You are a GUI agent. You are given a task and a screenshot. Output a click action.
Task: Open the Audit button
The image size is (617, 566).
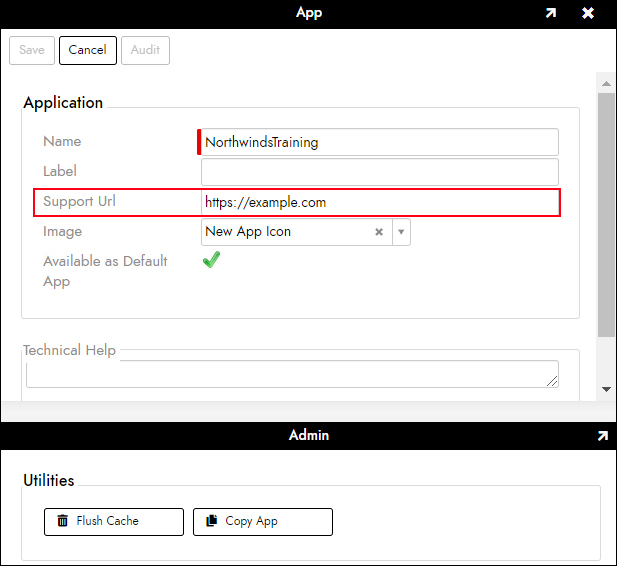pyautogui.click(x=145, y=50)
